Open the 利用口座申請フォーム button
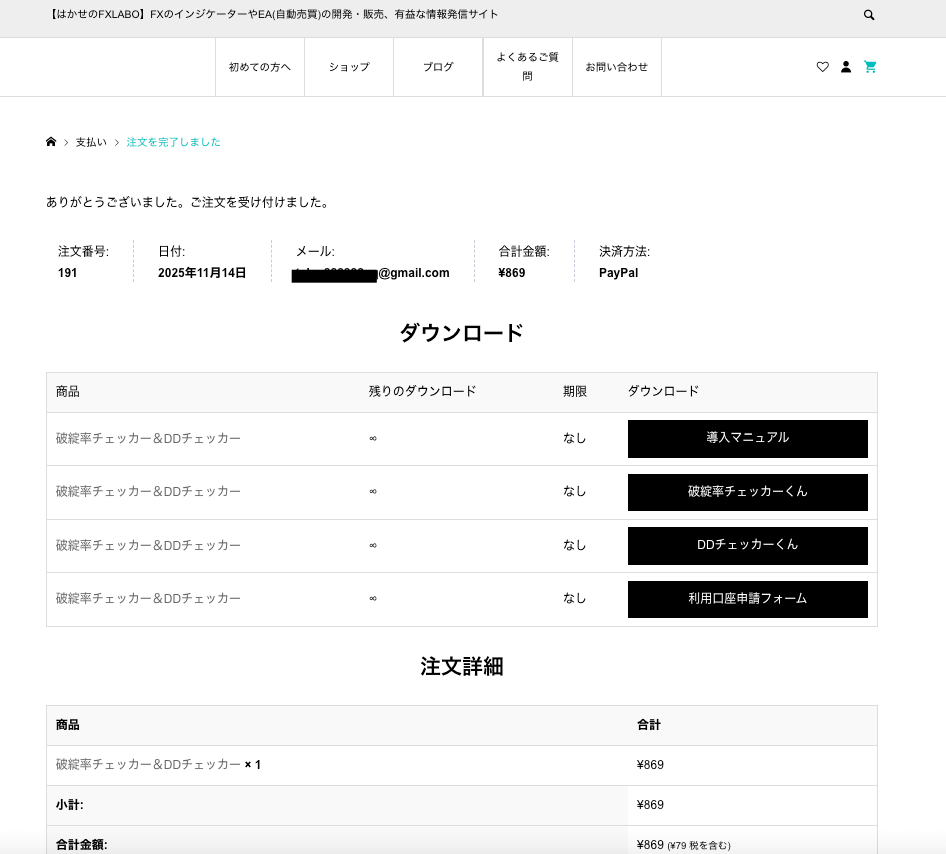 [x=747, y=599]
